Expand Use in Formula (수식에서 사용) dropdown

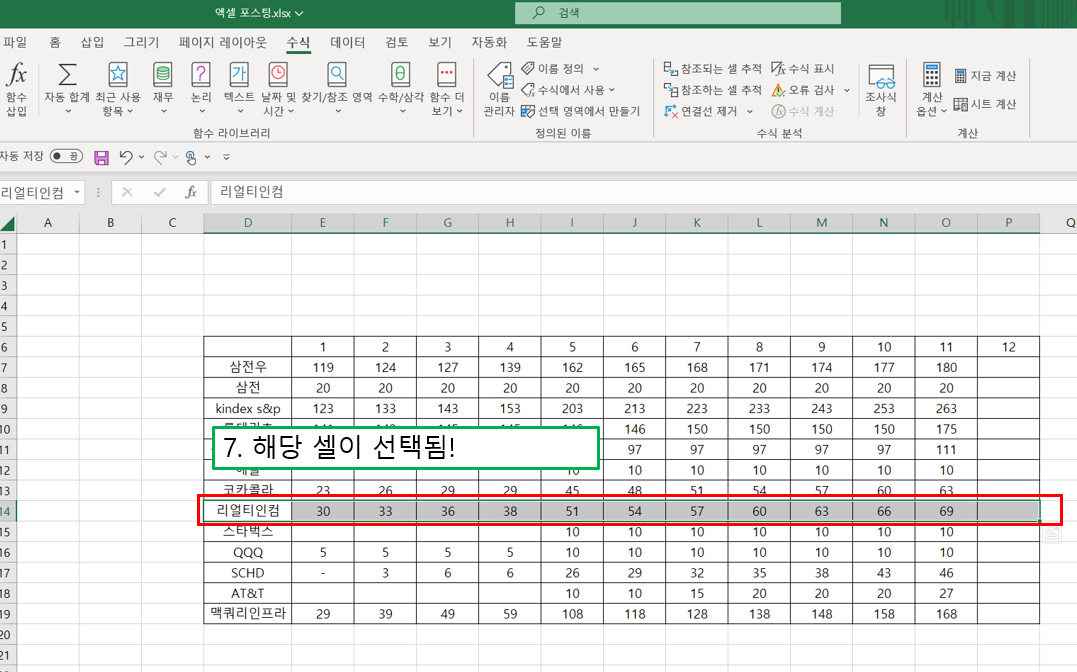(611, 89)
